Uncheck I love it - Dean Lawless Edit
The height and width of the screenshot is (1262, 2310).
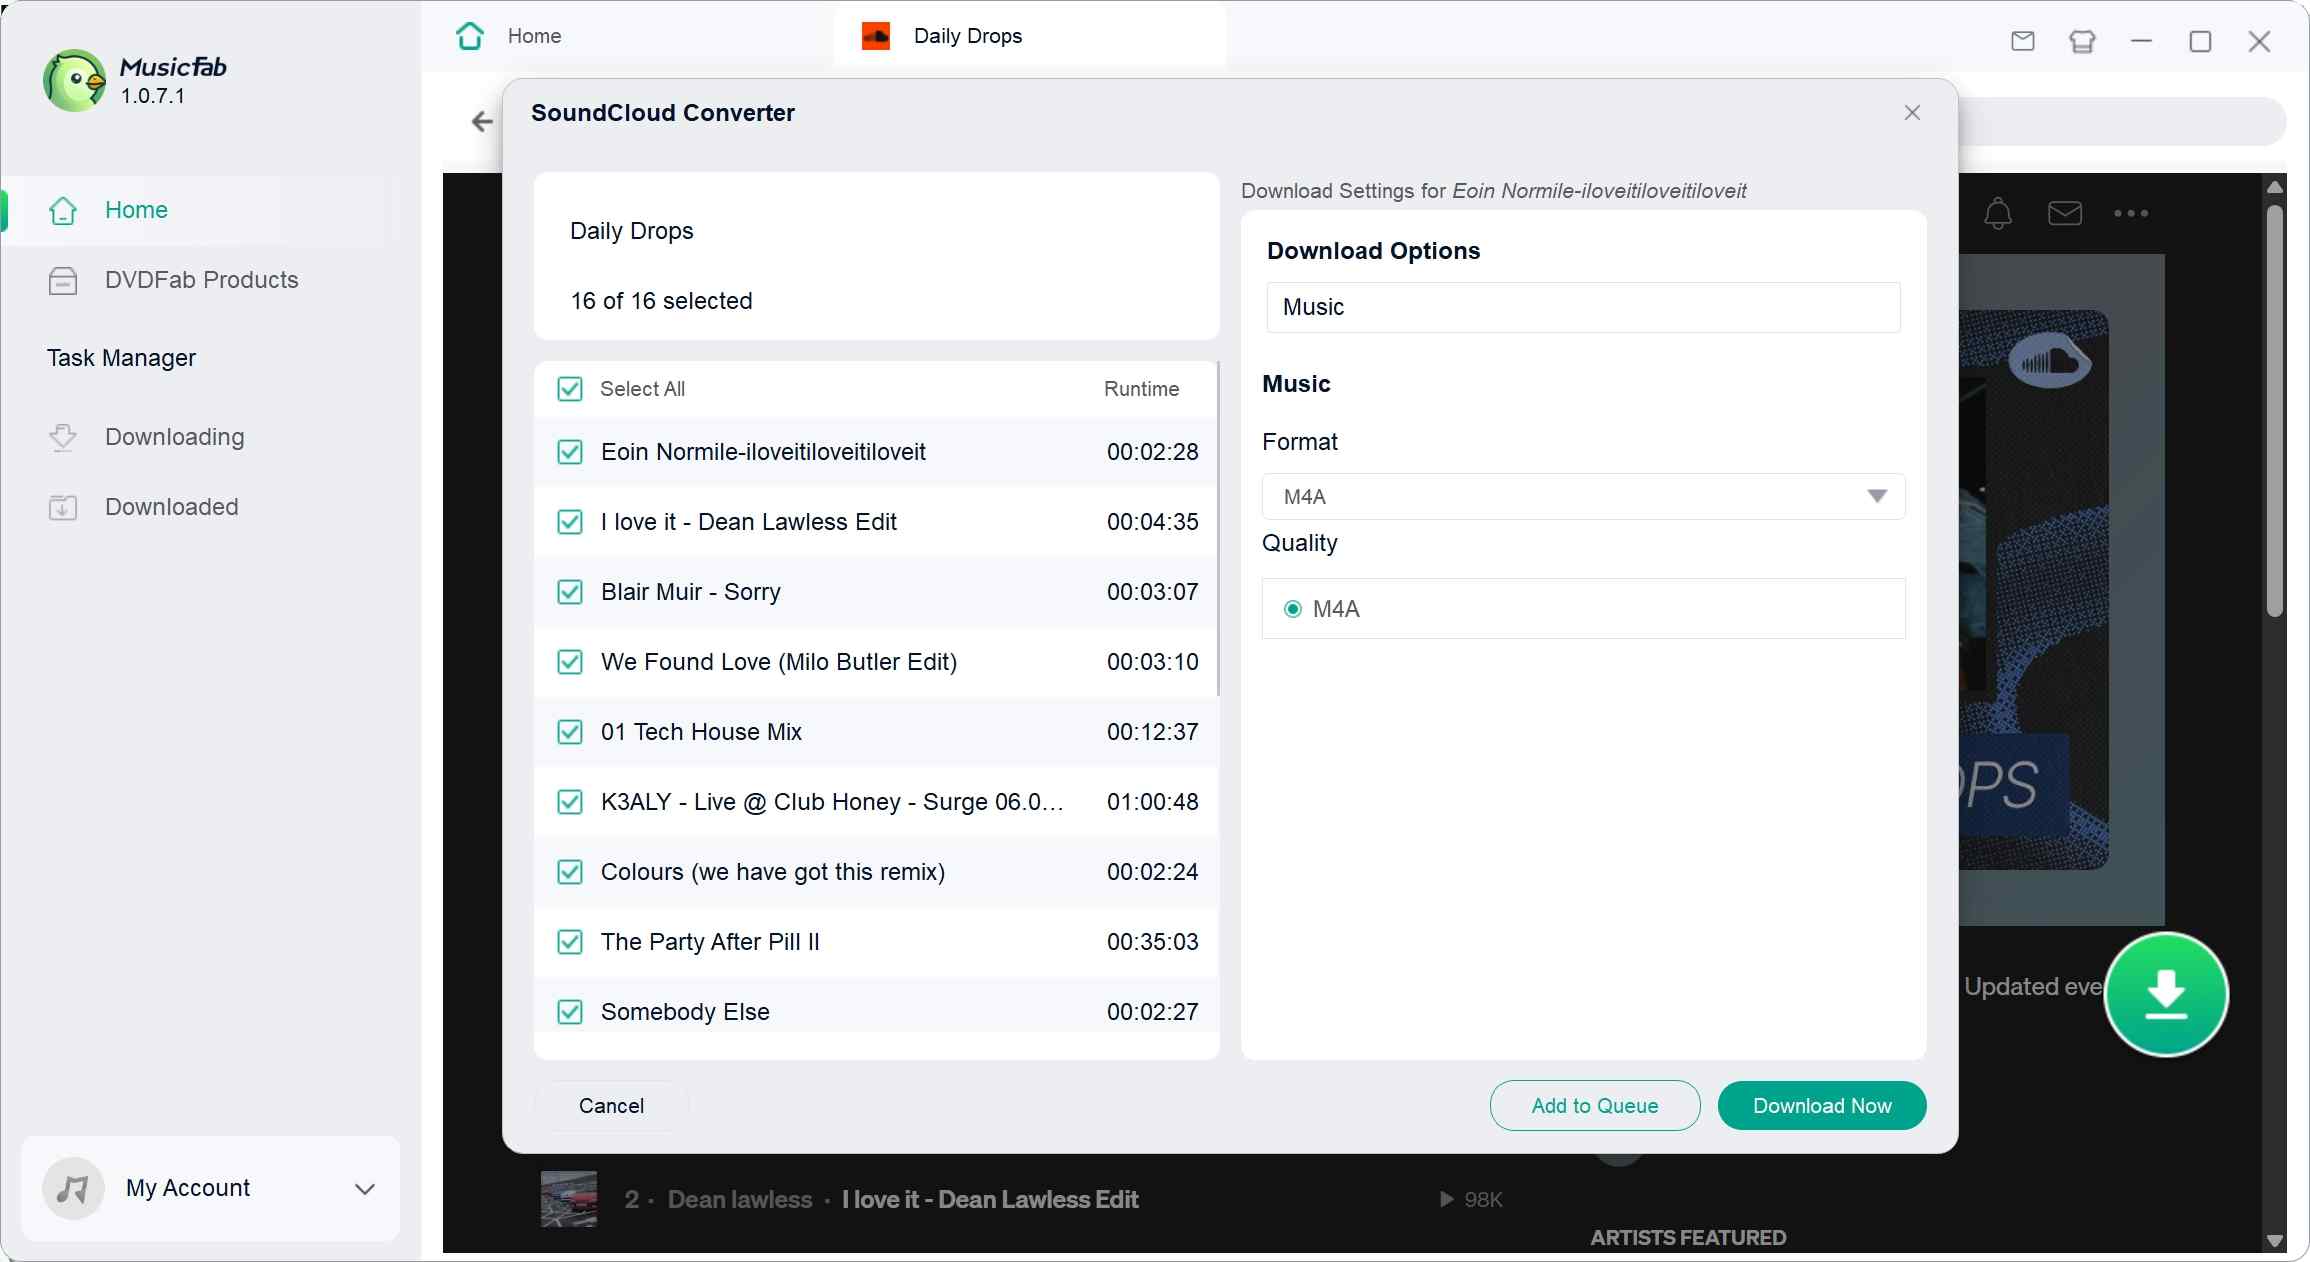[x=570, y=522]
